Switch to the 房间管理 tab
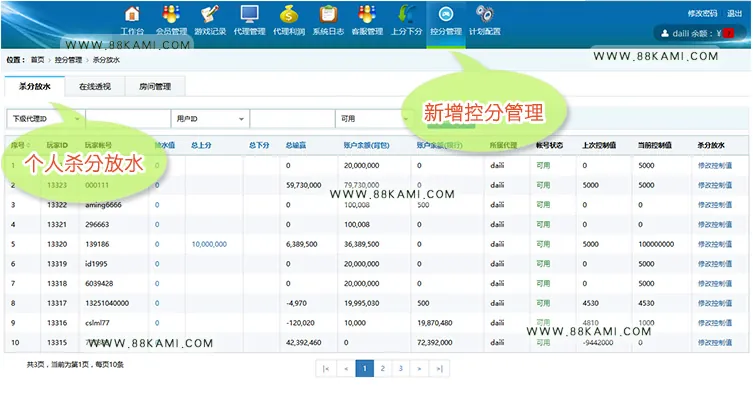753x403 pixels. (x=155, y=86)
